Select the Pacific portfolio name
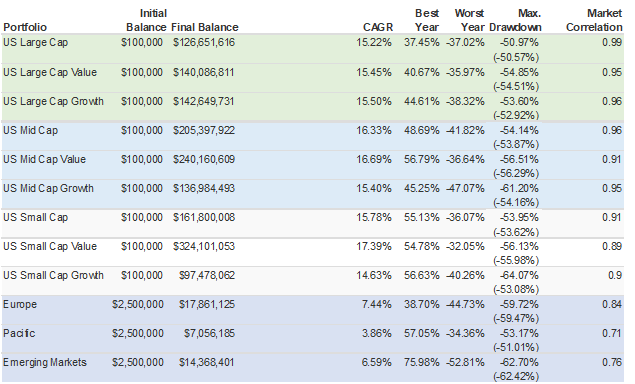Viewport: 635px width, 384px height. 19,333
